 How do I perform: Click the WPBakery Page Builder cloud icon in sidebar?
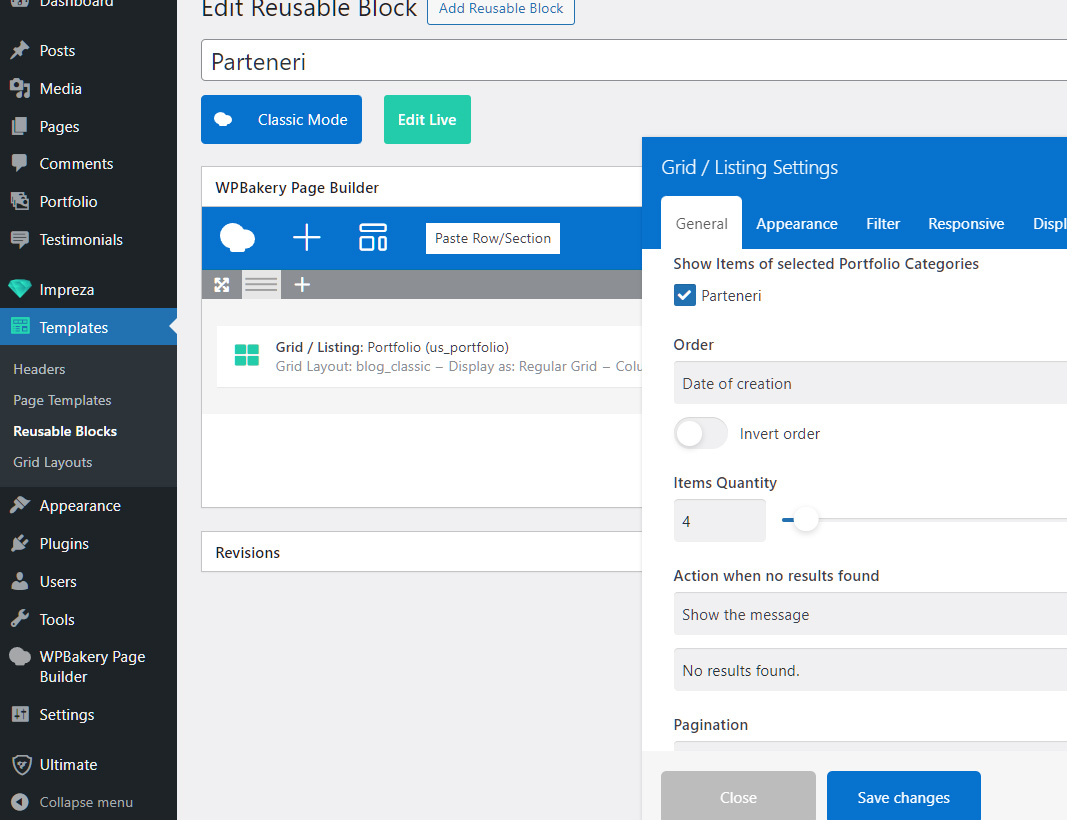click(20, 657)
